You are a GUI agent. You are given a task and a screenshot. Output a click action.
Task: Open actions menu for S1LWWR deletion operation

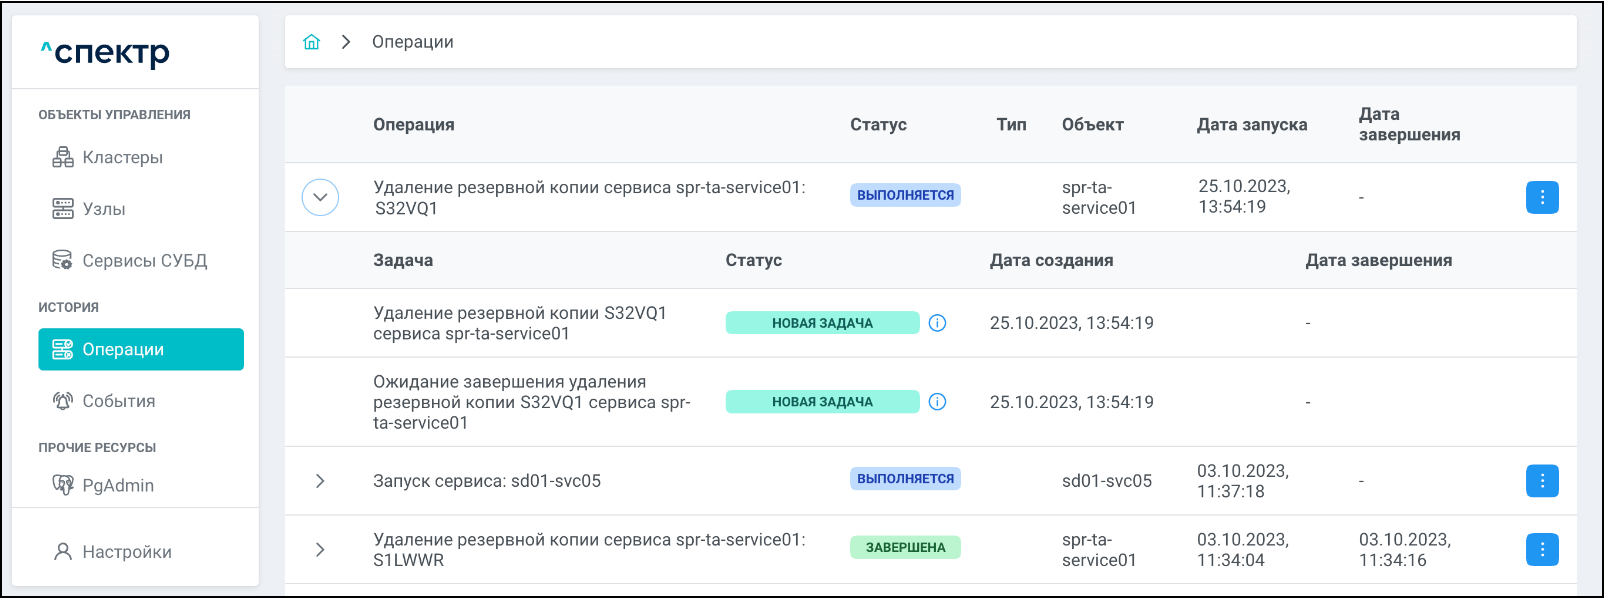point(1541,549)
